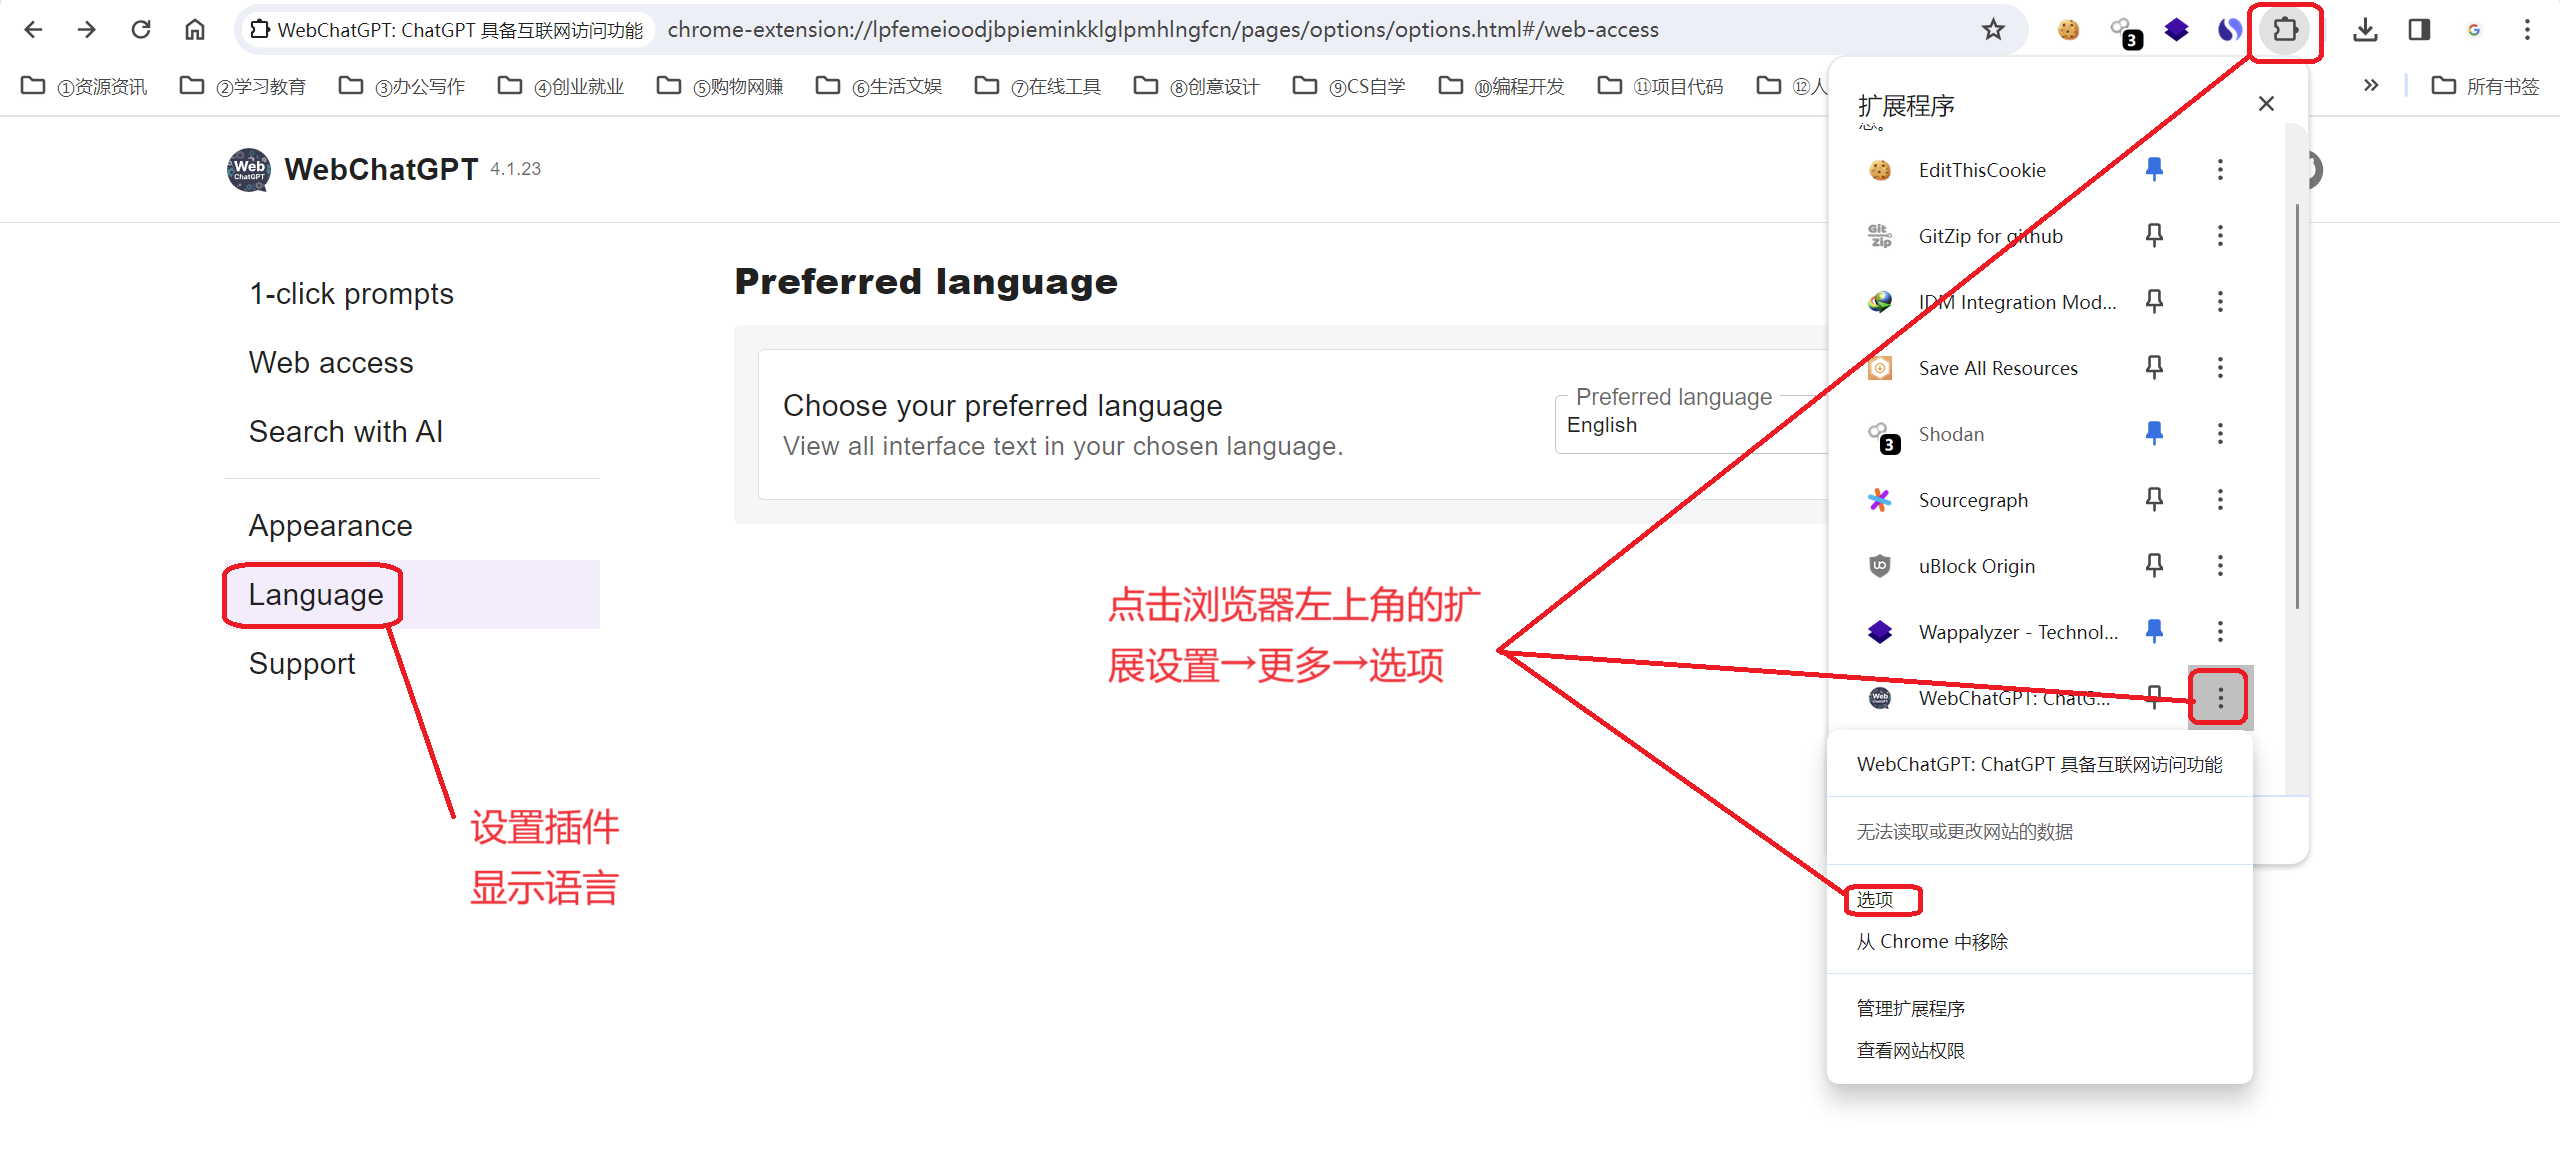Image resolution: width=2560 pixels, height=1161 pixels.
Task: Open the Sourcegraph extension entry
Action: (x=1973, y=499)
